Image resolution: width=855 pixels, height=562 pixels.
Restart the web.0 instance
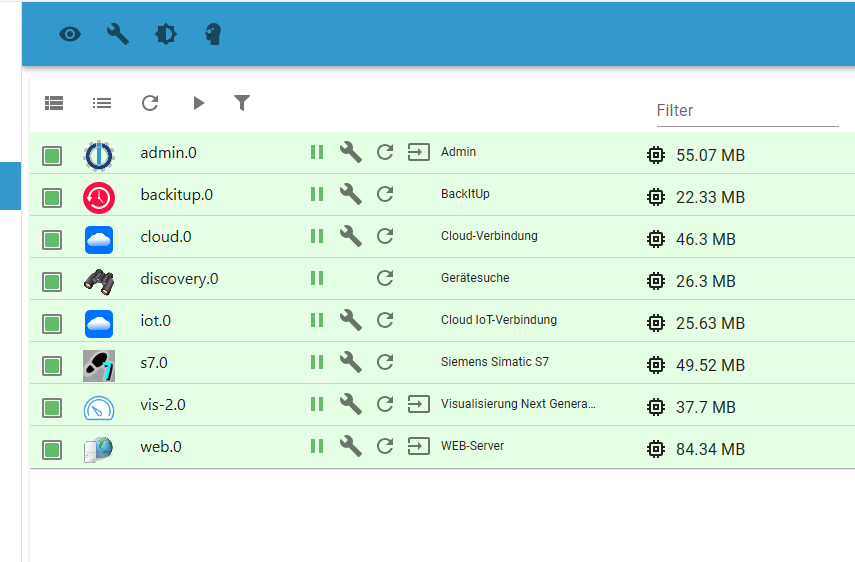(385, 446)
